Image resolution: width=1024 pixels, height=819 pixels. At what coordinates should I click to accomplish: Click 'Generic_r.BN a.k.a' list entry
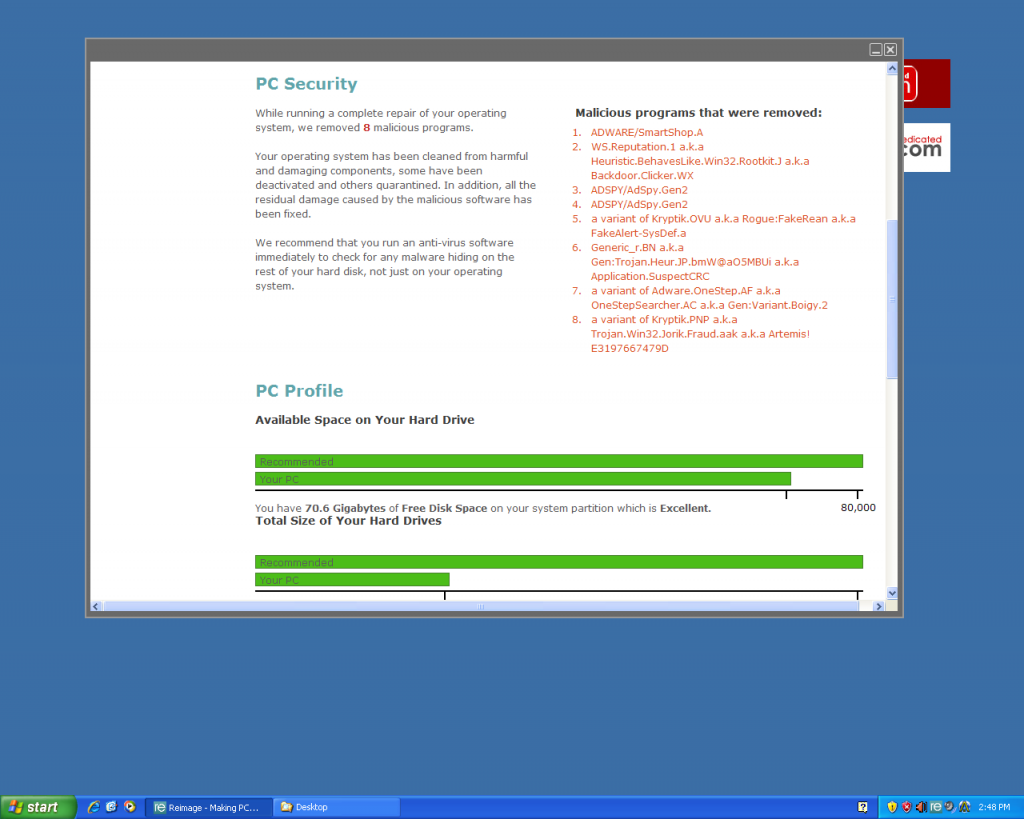[637, 248]
